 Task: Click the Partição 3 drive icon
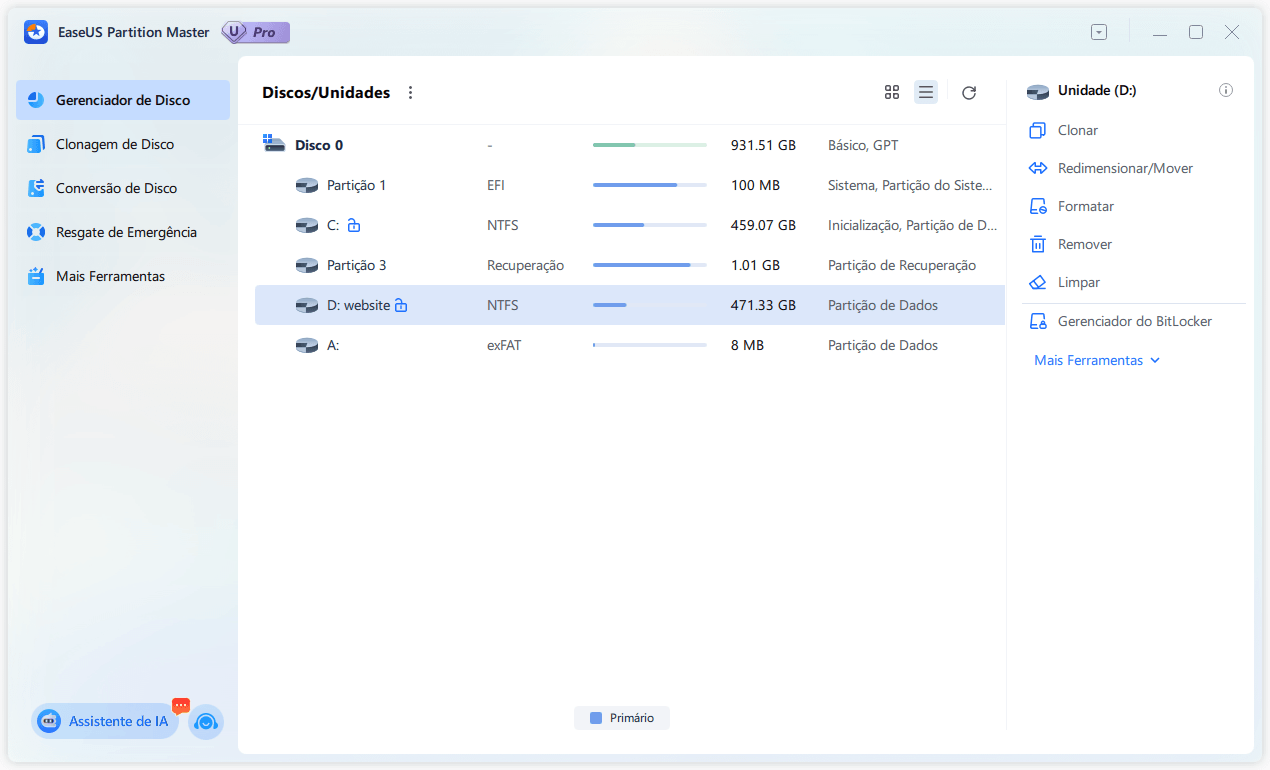pos(307,265)
